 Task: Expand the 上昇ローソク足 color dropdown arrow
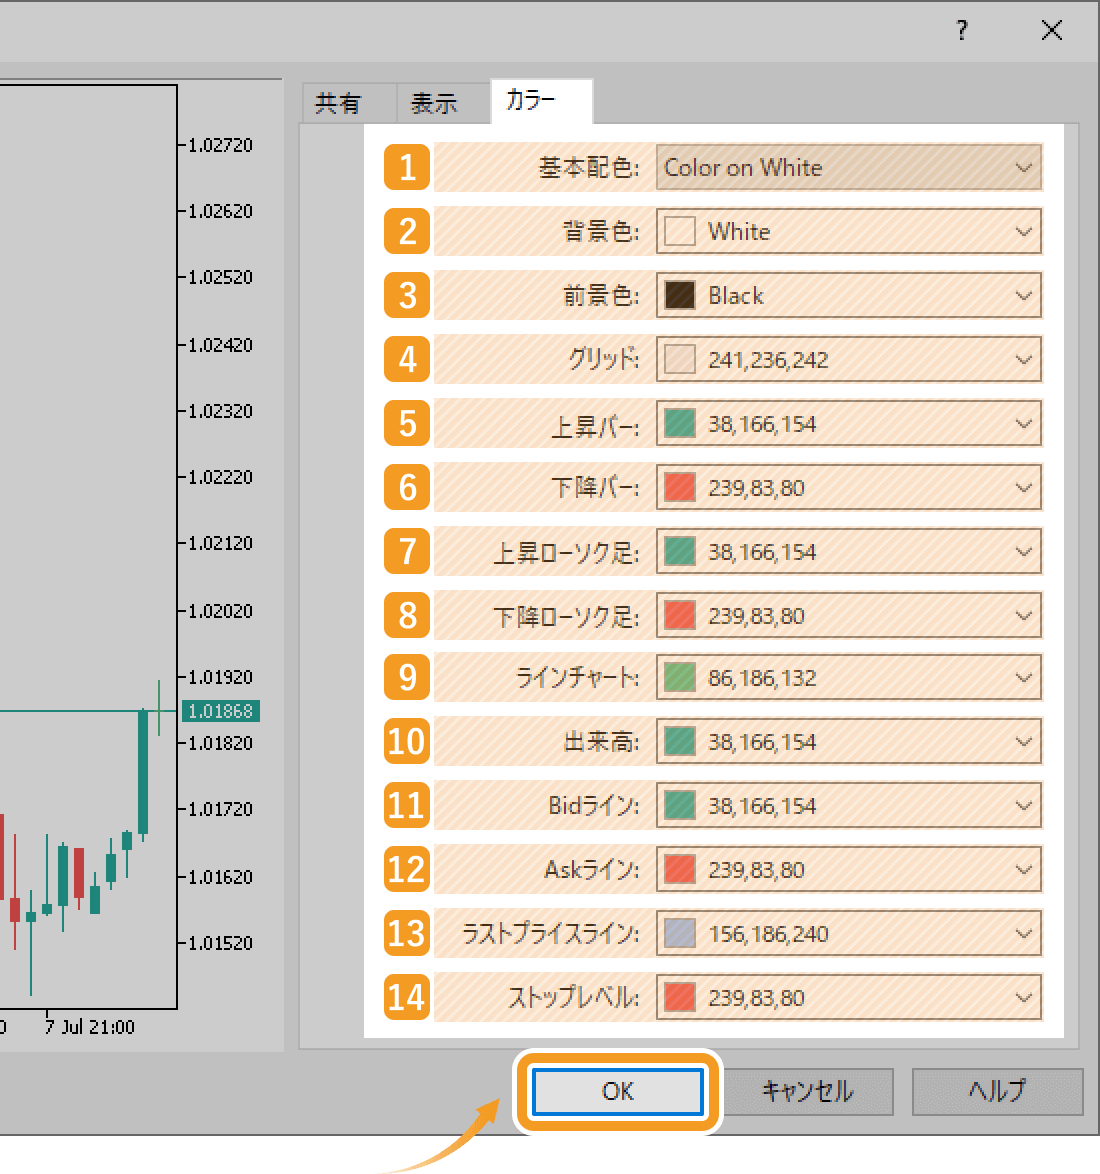point(1024,552)
